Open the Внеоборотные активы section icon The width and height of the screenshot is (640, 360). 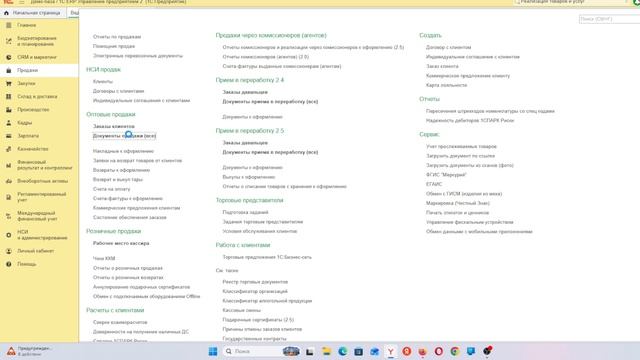pyautogui.click(x=9, y=181)
